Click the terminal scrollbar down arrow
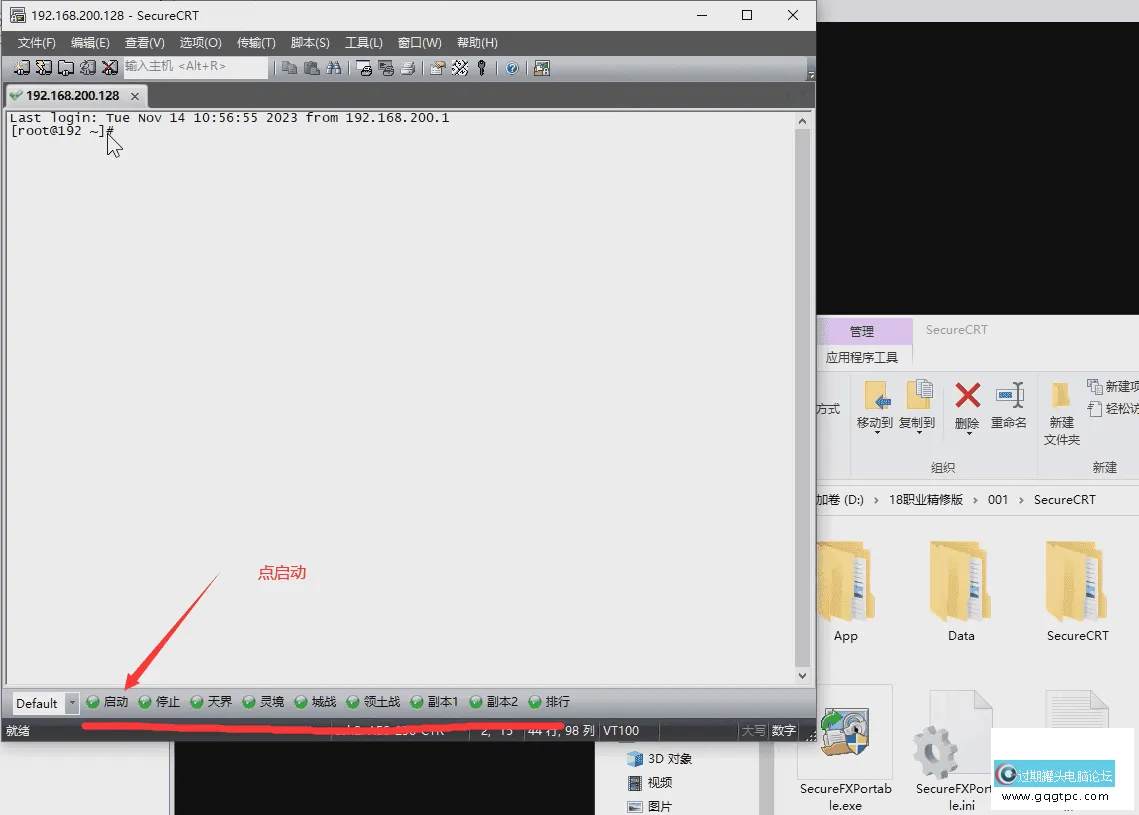1139x815 pixels. click(803, 675)
